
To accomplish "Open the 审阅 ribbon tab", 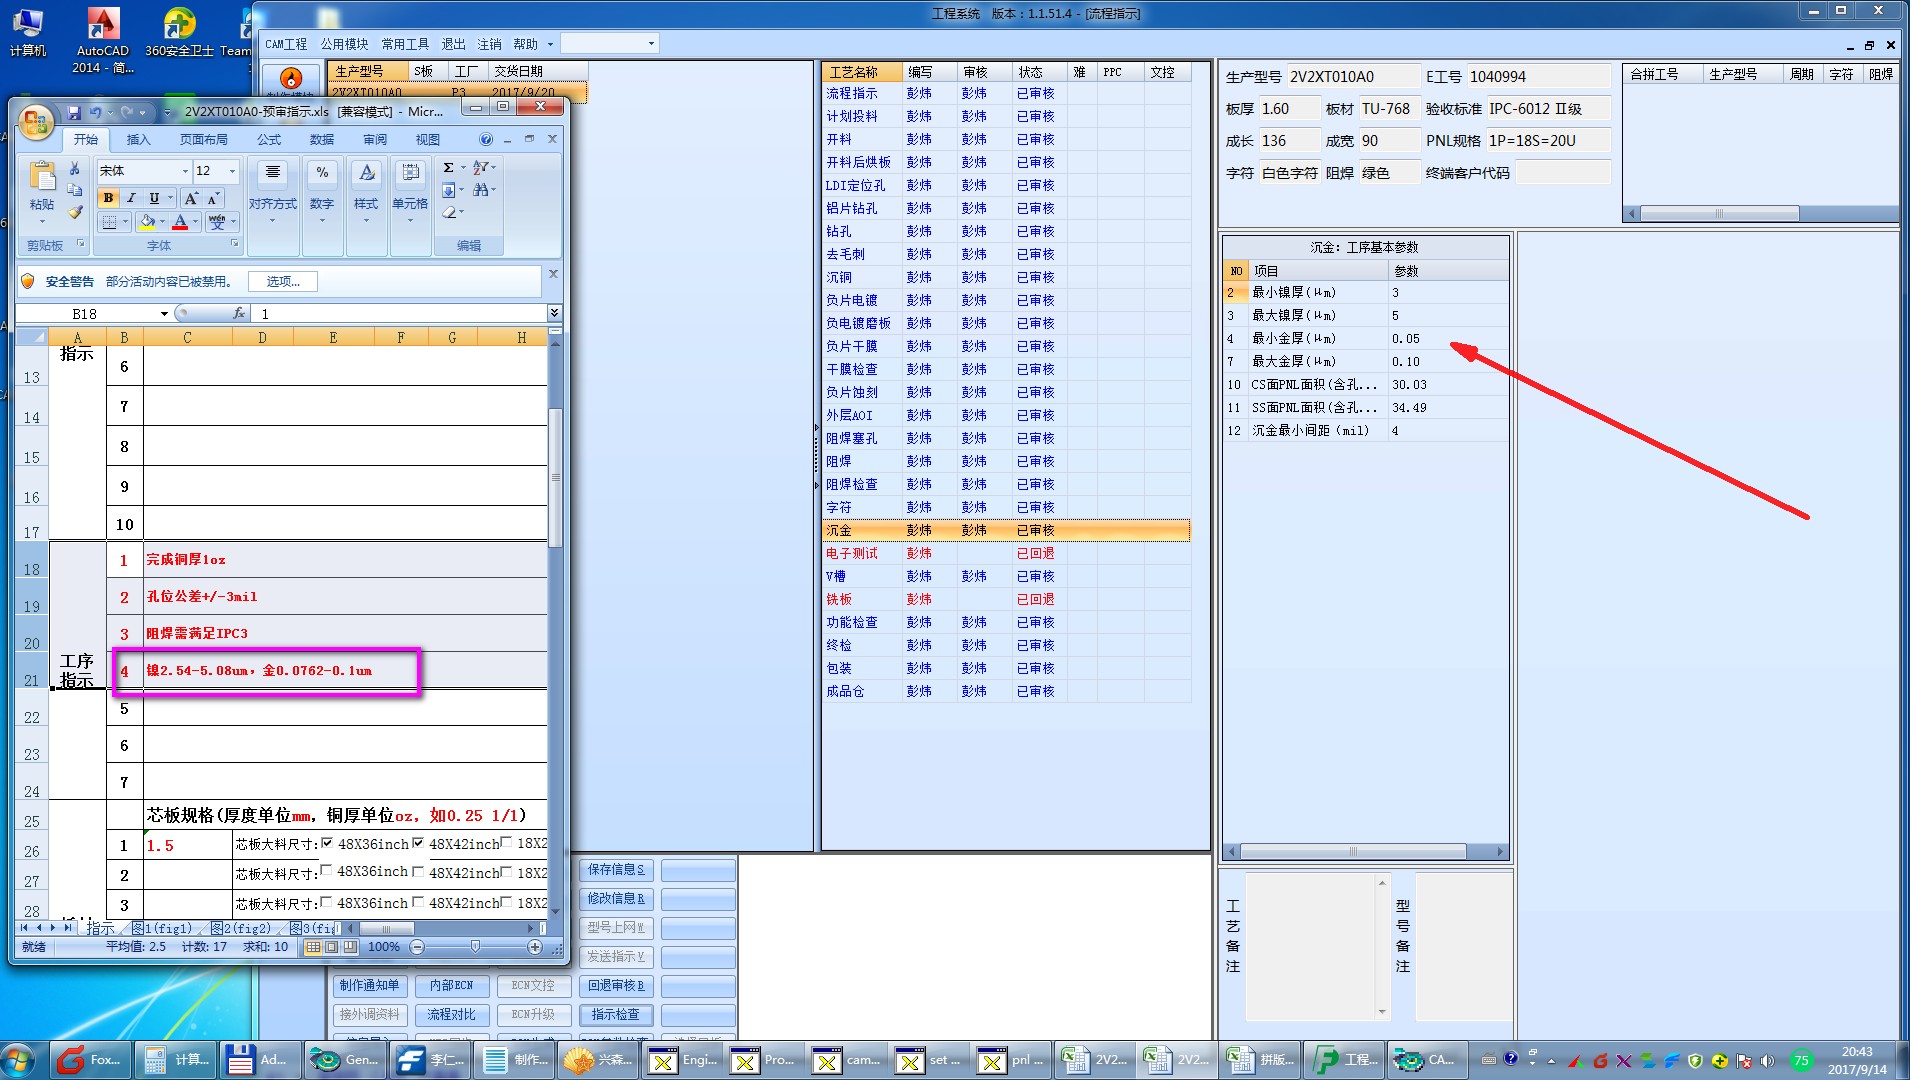I will (x=375, y=140).
